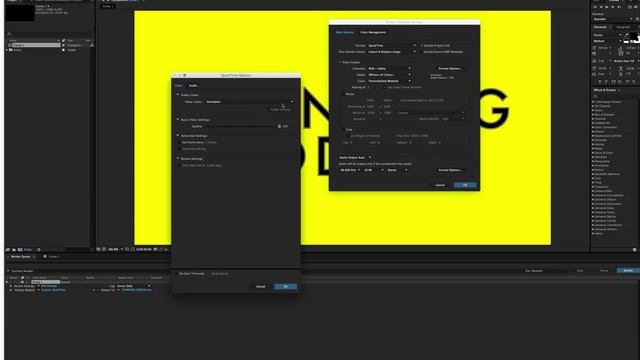Click OK in QuickTime Options dialog
The image size is (640, 360).
point(285,287)
